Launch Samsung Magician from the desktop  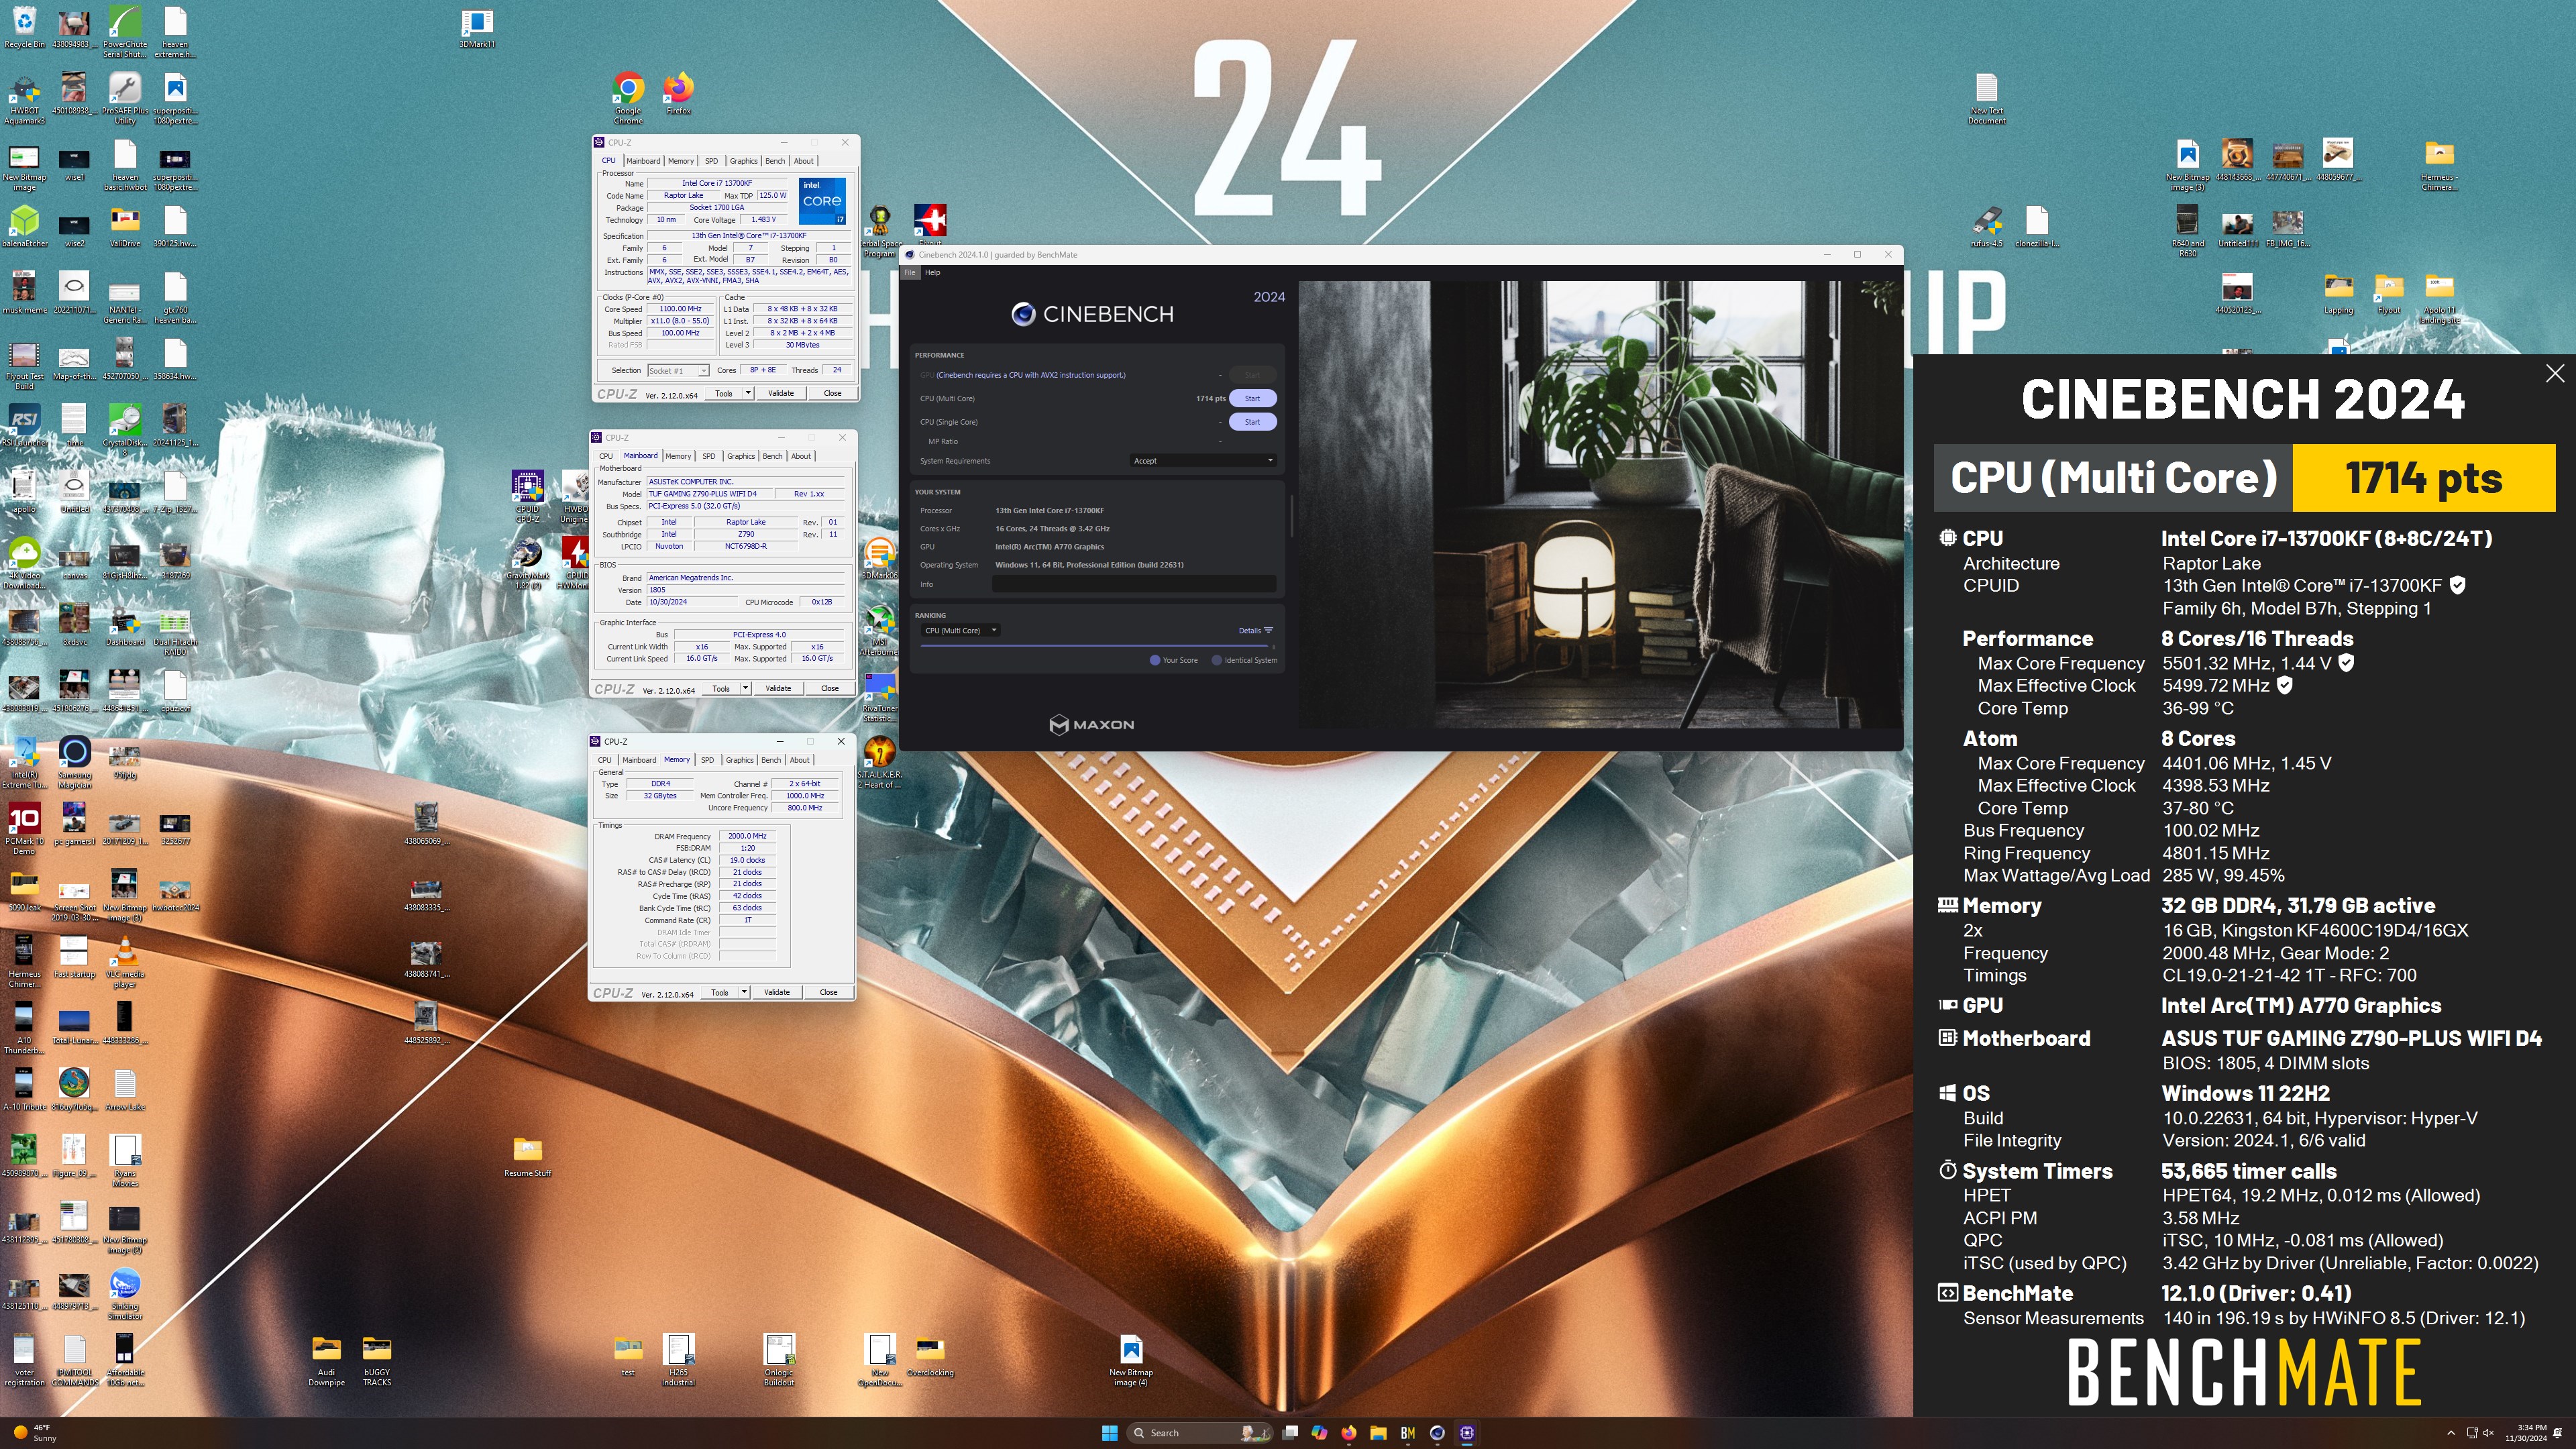coord(74,762)
